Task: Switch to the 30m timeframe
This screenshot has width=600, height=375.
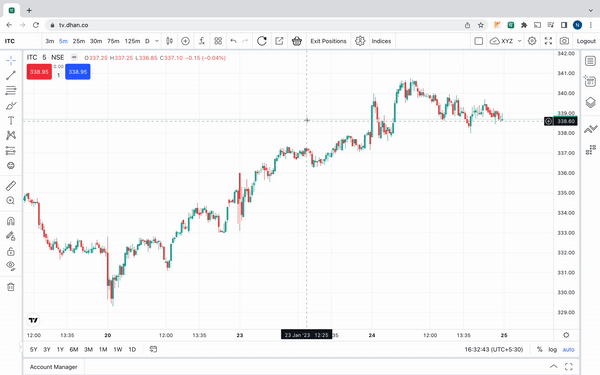Action: (96, 41)
